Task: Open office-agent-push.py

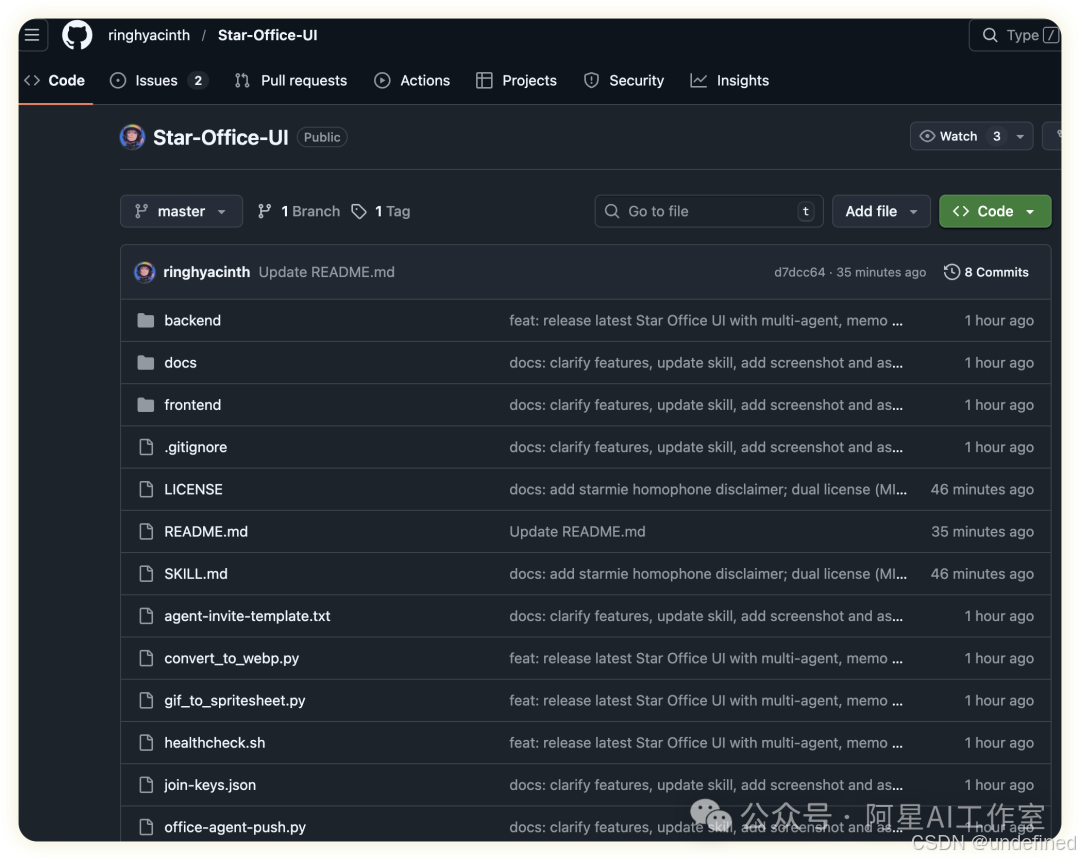Action: point(235,828)
